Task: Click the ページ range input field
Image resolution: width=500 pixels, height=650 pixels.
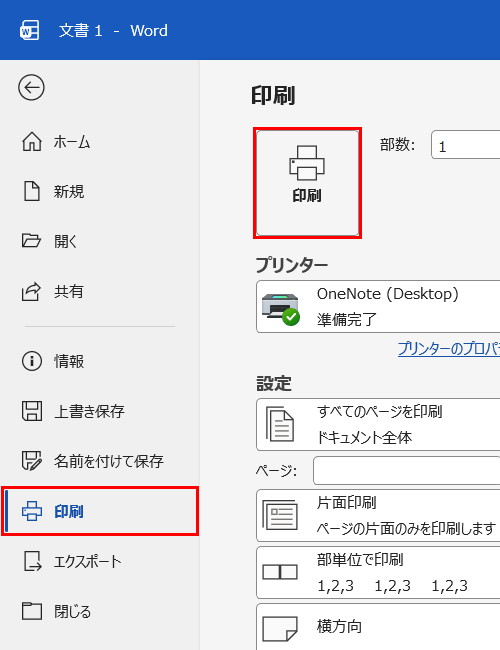Action: point(406,471)
